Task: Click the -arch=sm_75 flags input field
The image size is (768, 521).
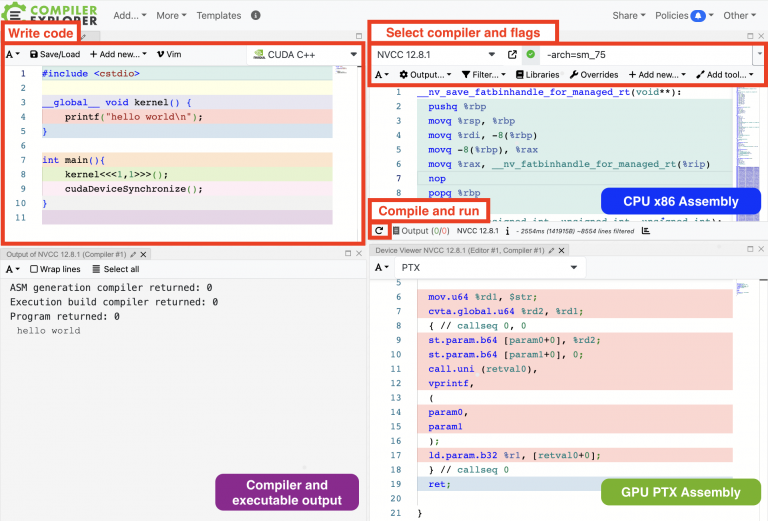Action: point(647,55)
